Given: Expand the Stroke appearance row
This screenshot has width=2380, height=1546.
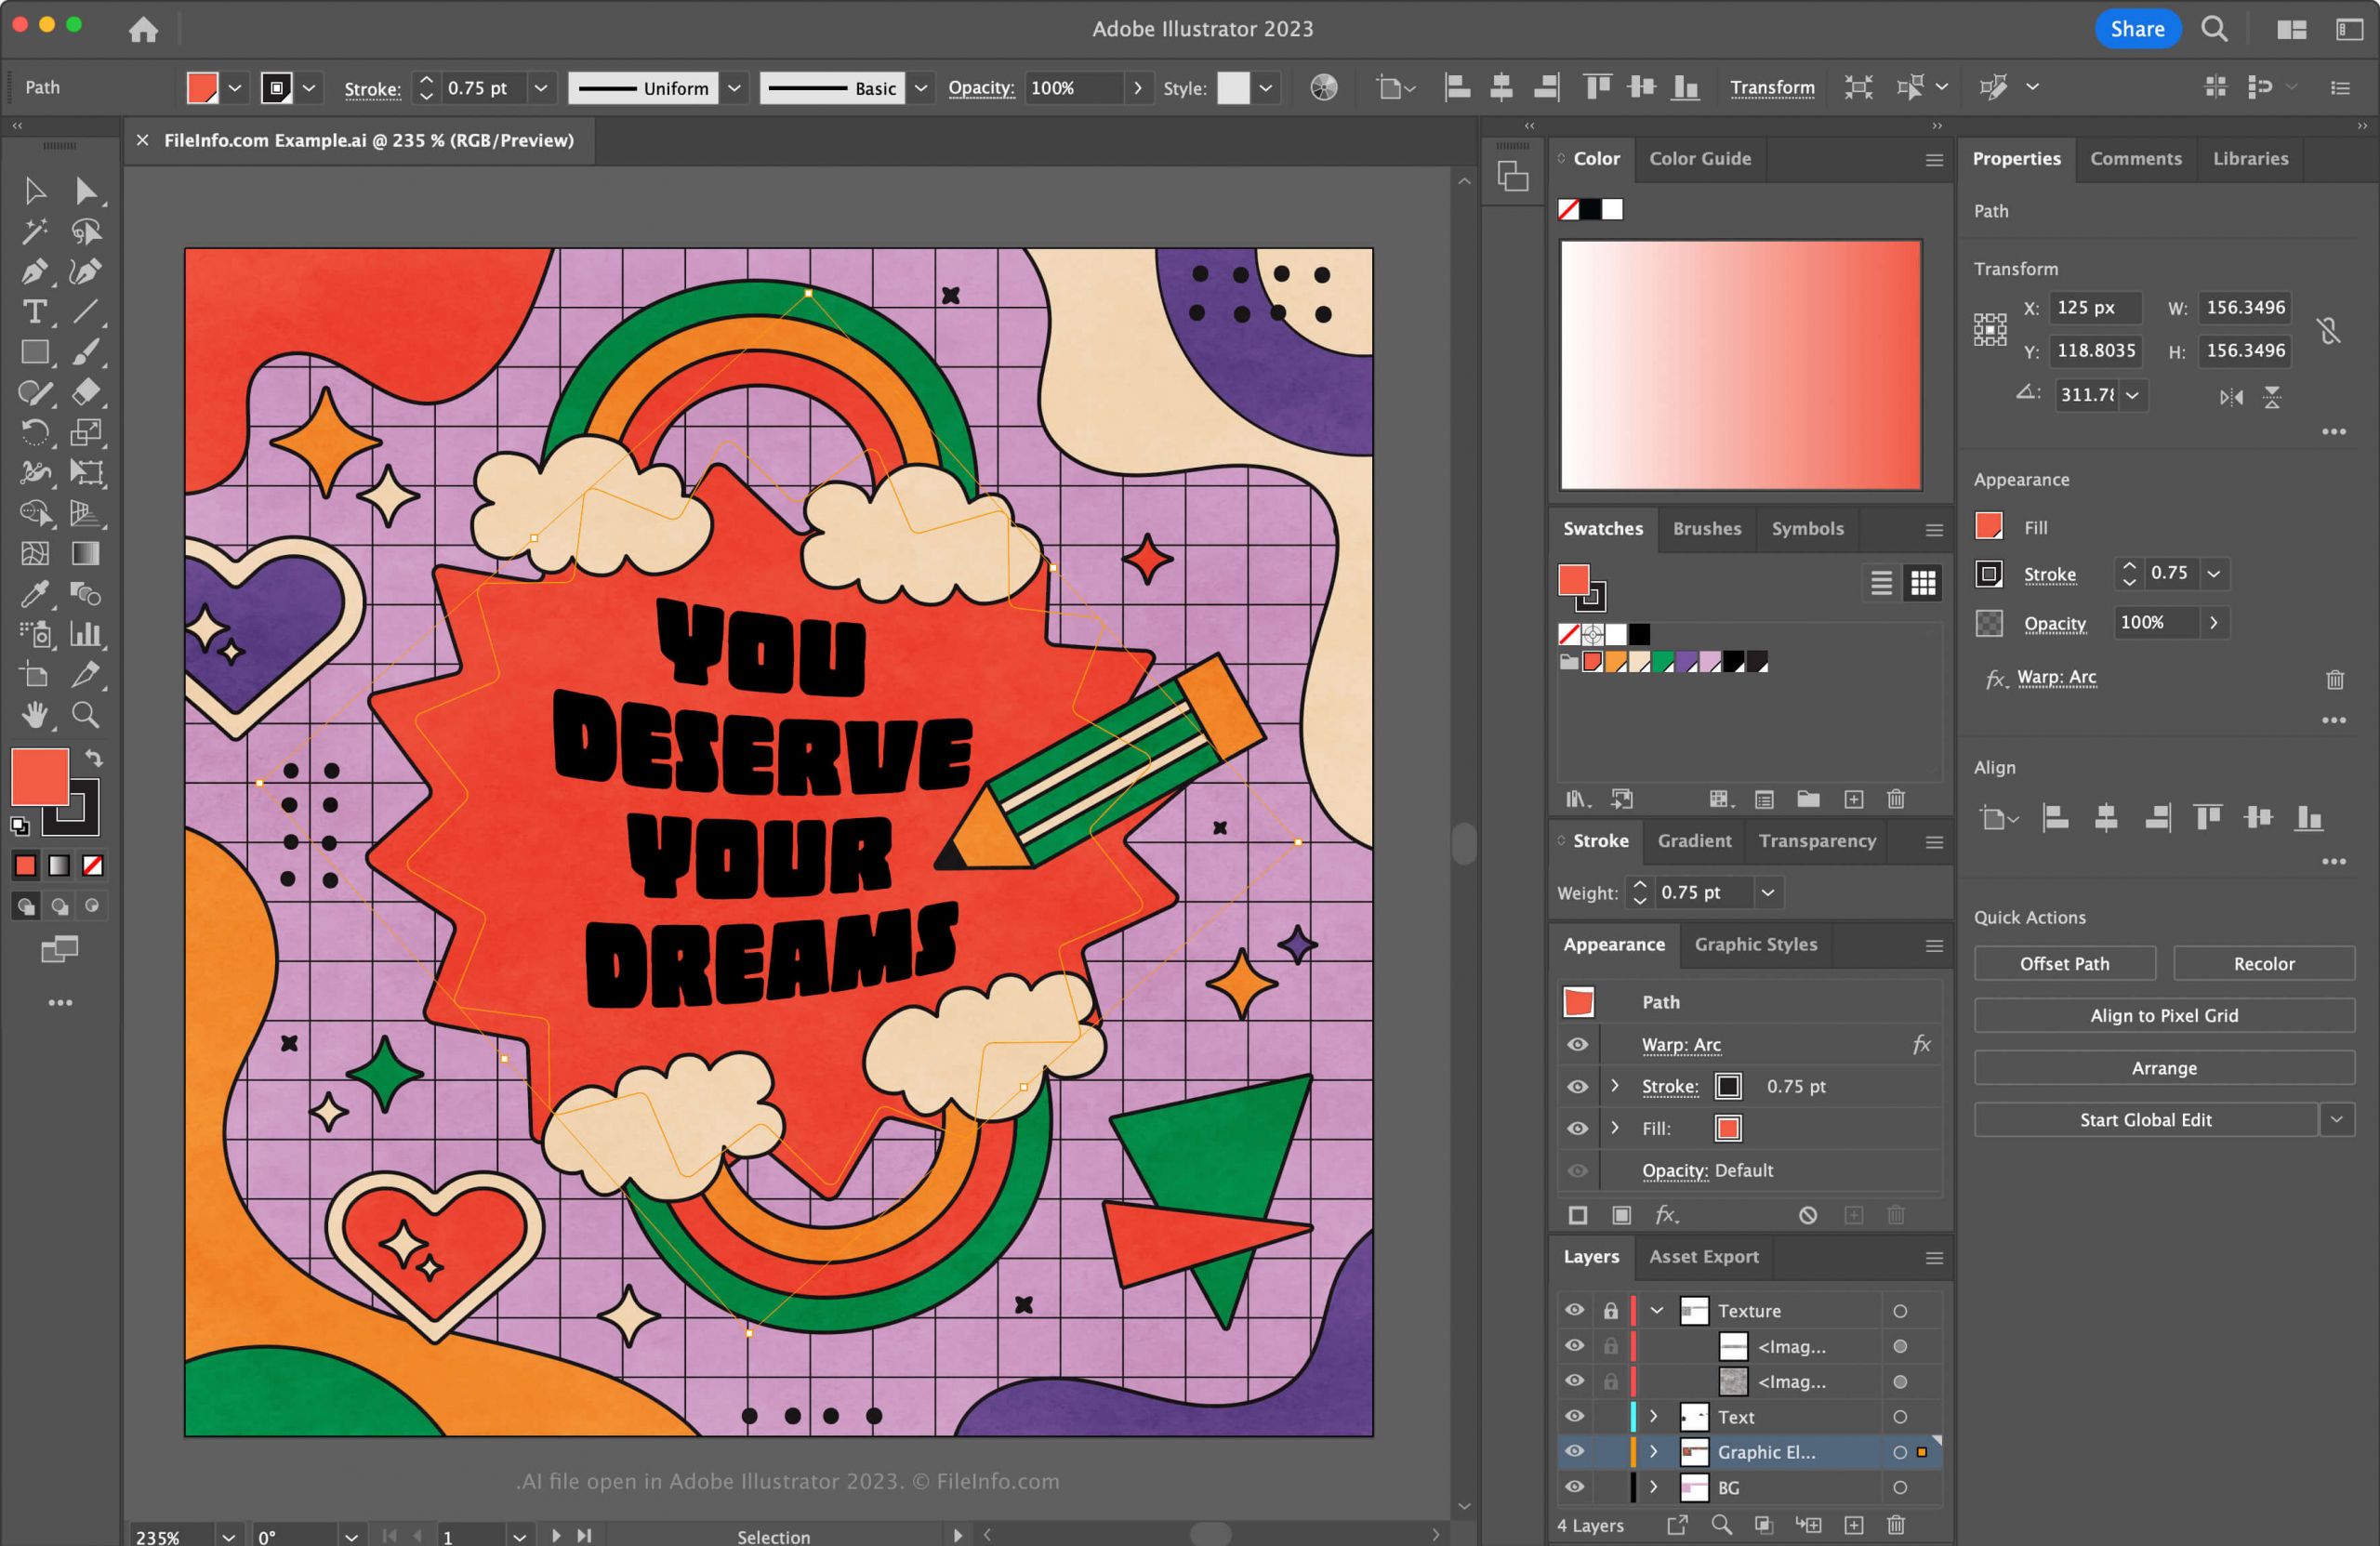Looking at the screenshot, I should (1615, 1086).
